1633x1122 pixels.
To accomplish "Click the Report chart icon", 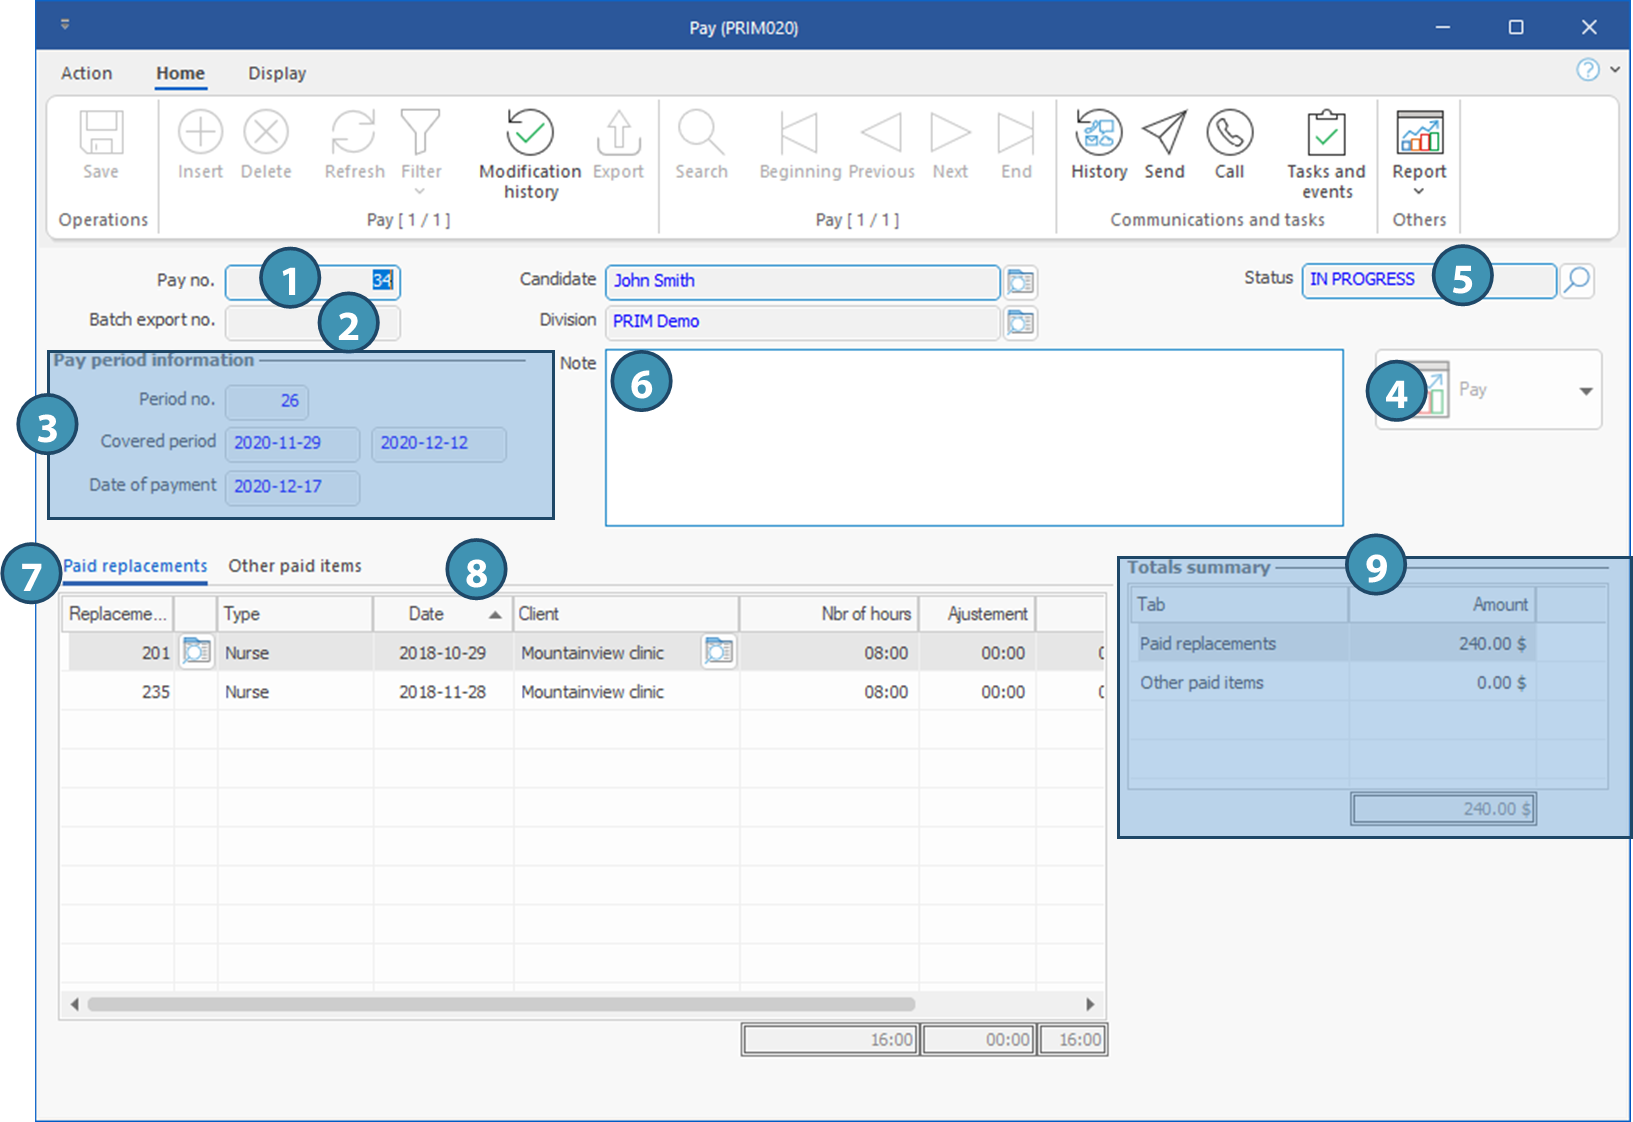I will (1419, 133).
